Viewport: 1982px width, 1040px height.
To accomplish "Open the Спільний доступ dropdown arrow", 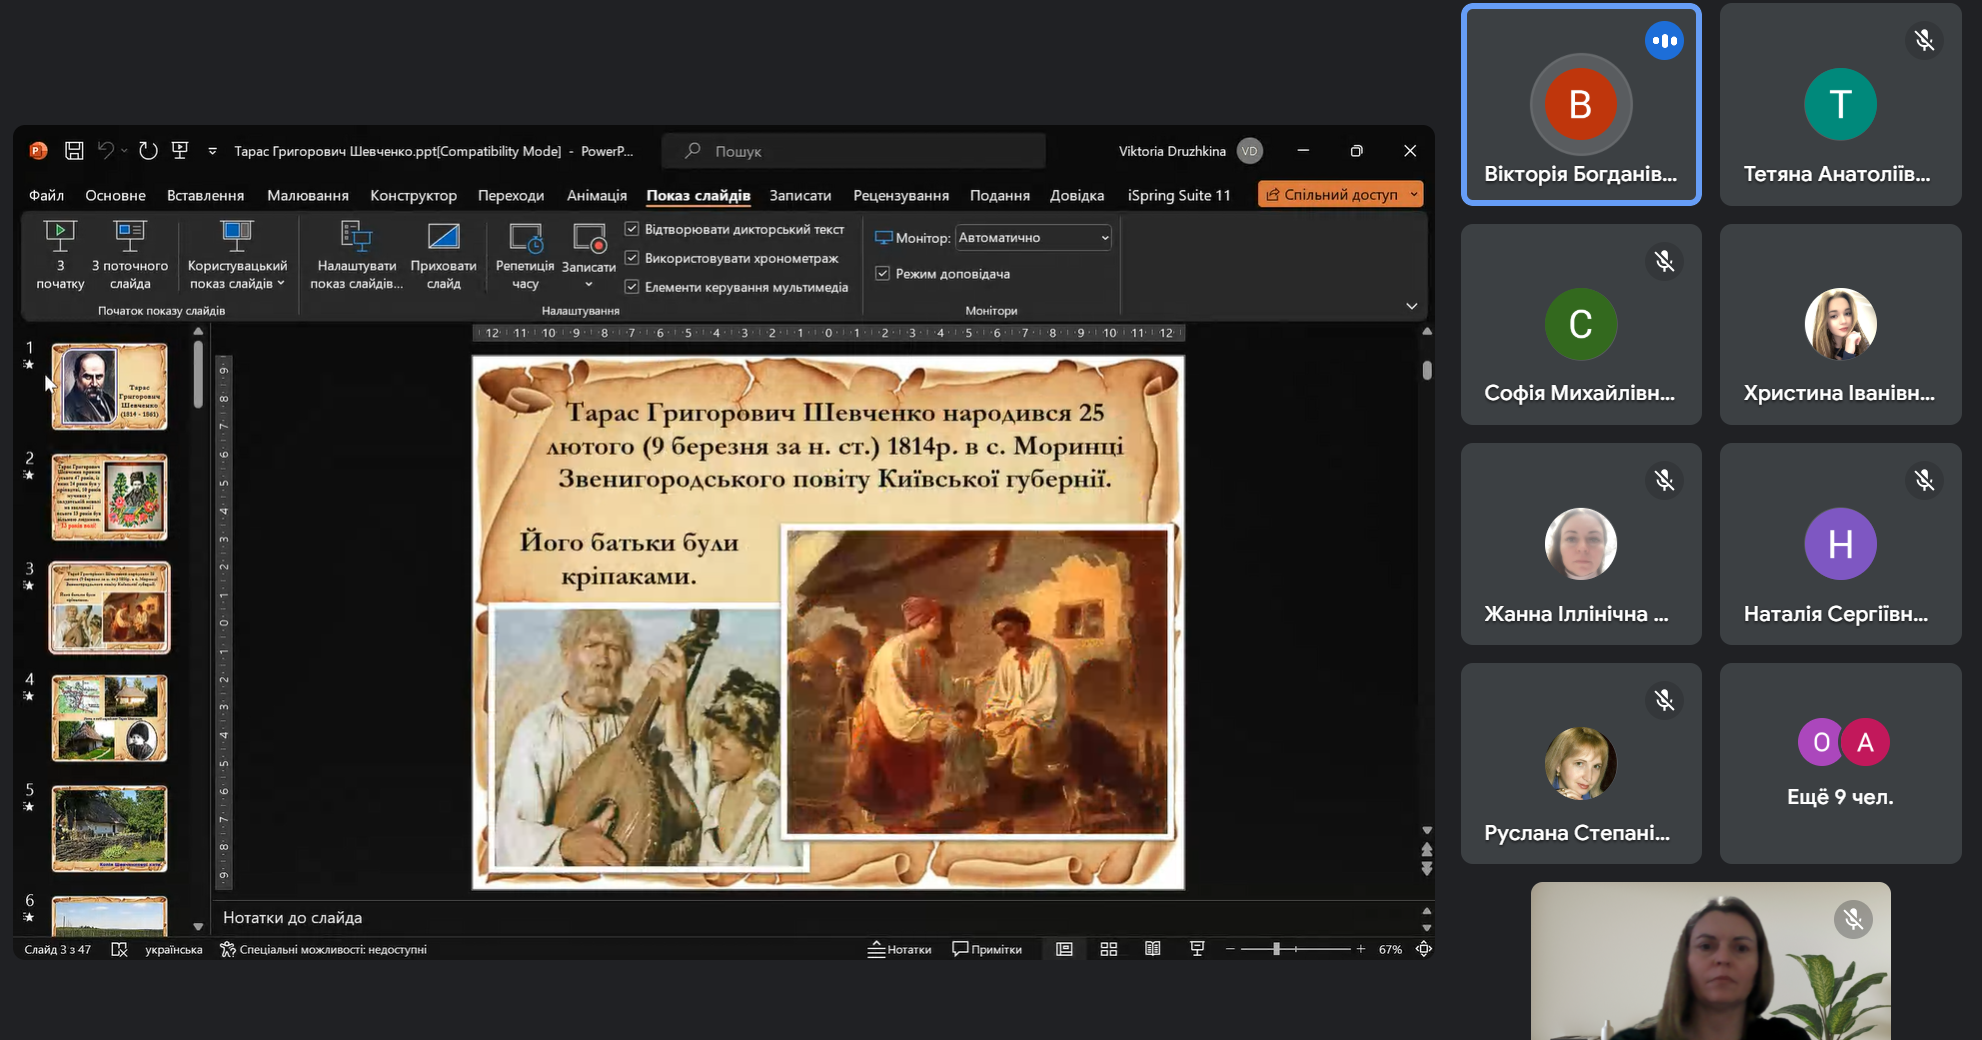I will coord(1414,194).
